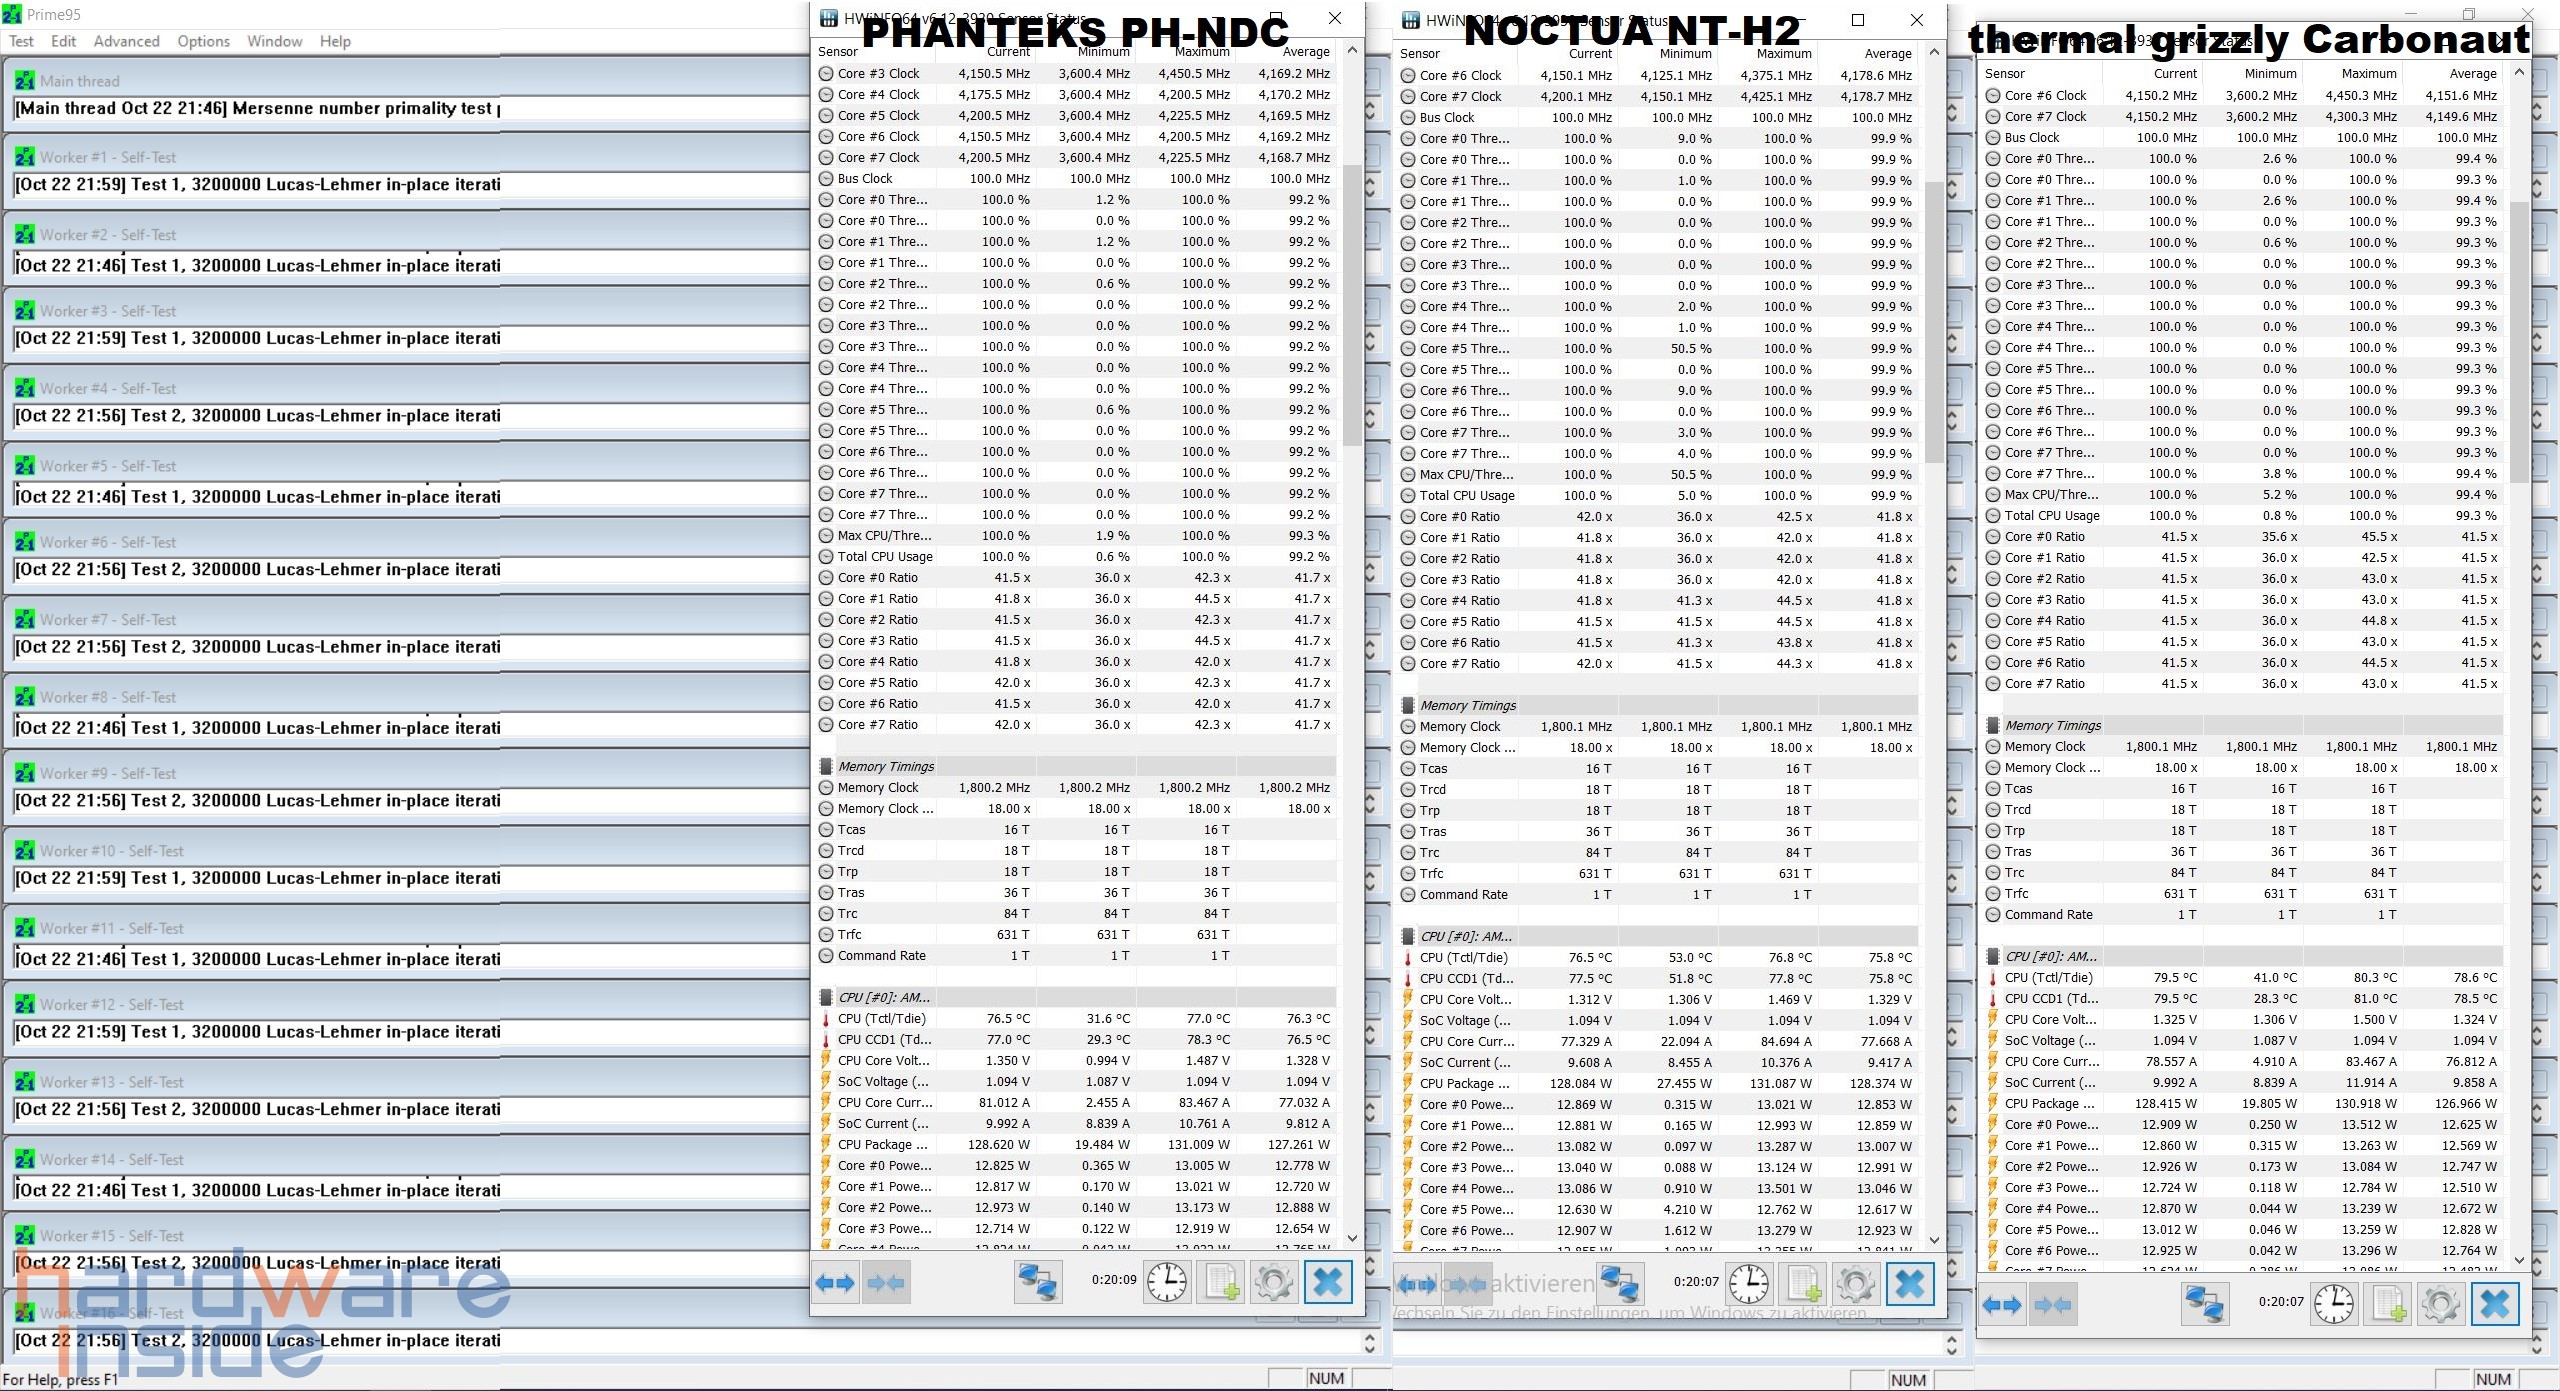Open the Options menu in Prime95
2560x1391 pixels.
(203, 41)
